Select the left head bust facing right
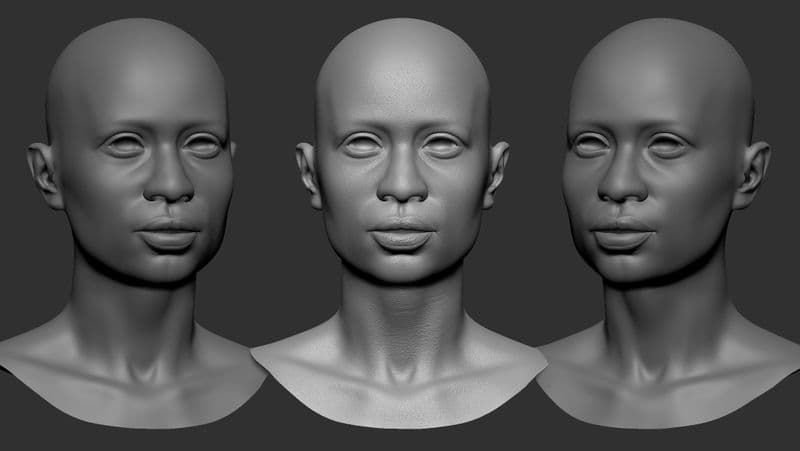Image resolution: width=800 pixels, height=451 pixels. tap(134, 223)
